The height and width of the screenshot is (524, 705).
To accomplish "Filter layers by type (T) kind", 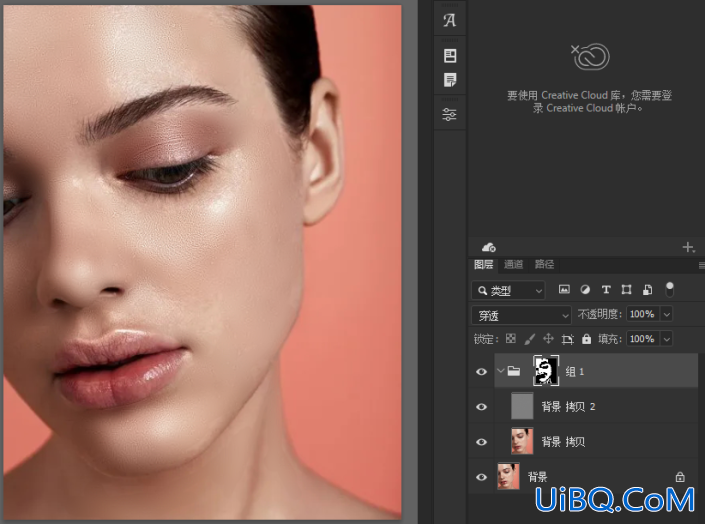I will pyautogui.click(x=606, y=289).
